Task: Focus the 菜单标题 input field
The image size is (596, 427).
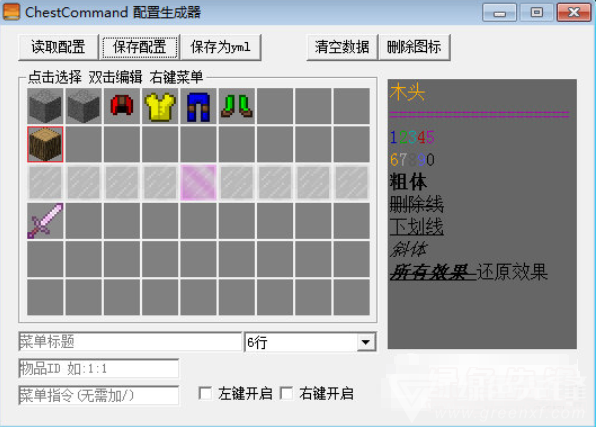Action: coord(130,341)
